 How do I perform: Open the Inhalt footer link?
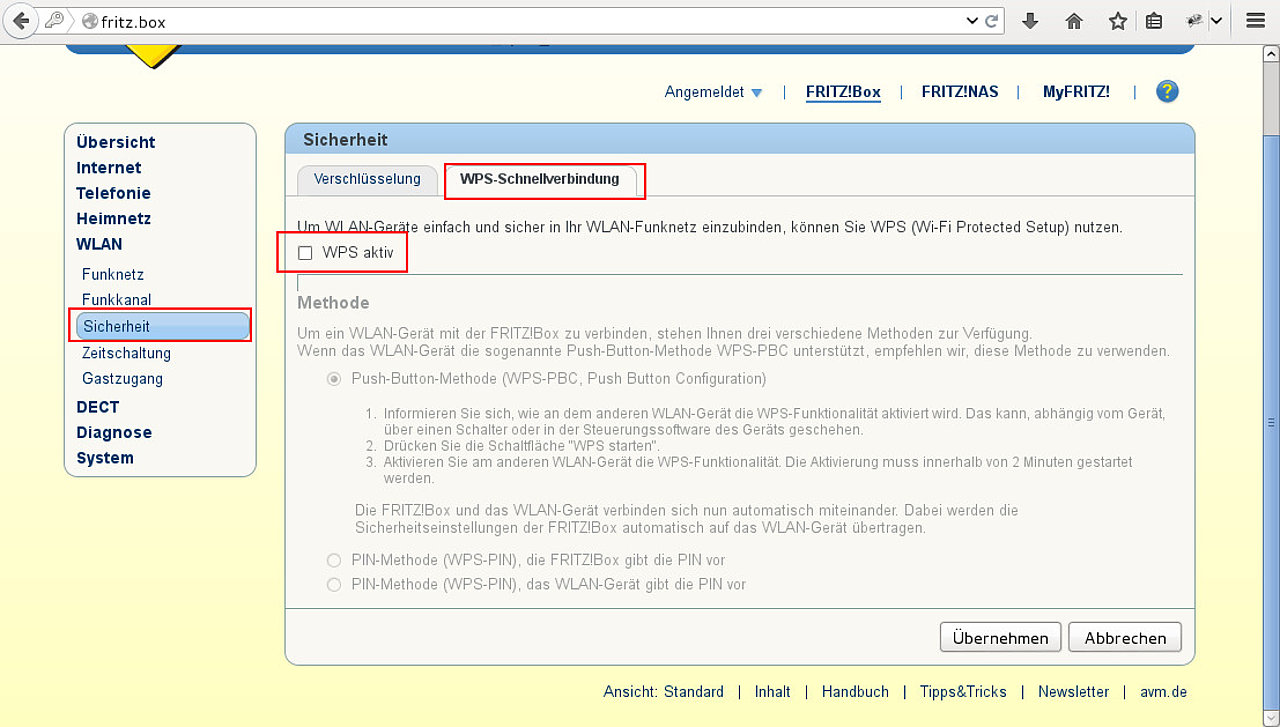coord(773,692)
